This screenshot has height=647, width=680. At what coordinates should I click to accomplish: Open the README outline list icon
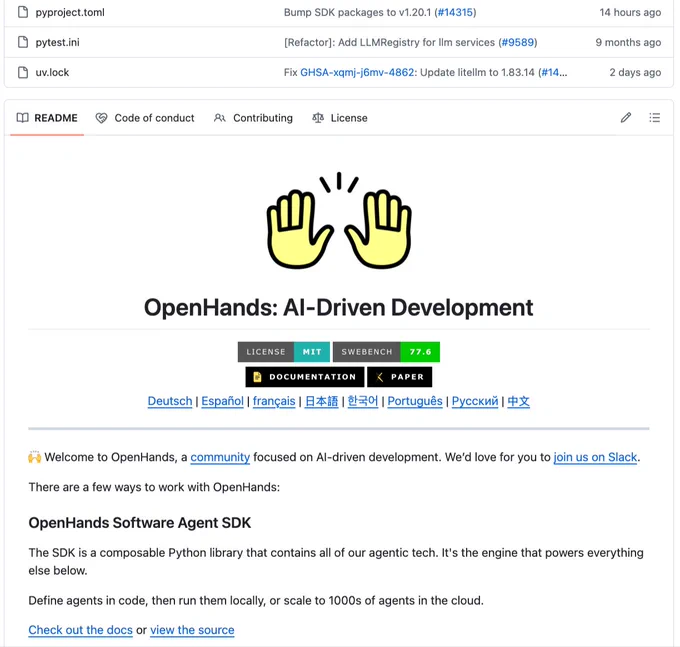(654, 118)
